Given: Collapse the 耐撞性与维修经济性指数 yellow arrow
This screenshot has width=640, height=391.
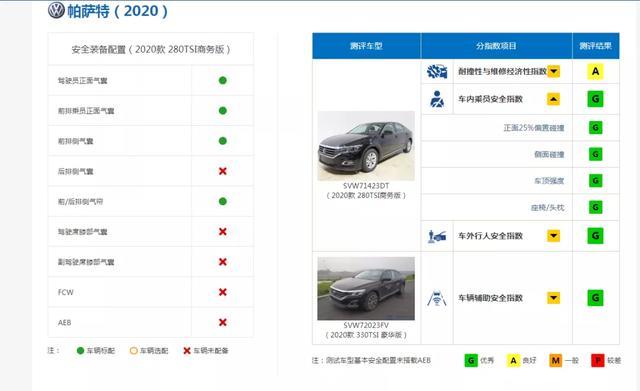Looking at the screenshot, I should 553,71.
